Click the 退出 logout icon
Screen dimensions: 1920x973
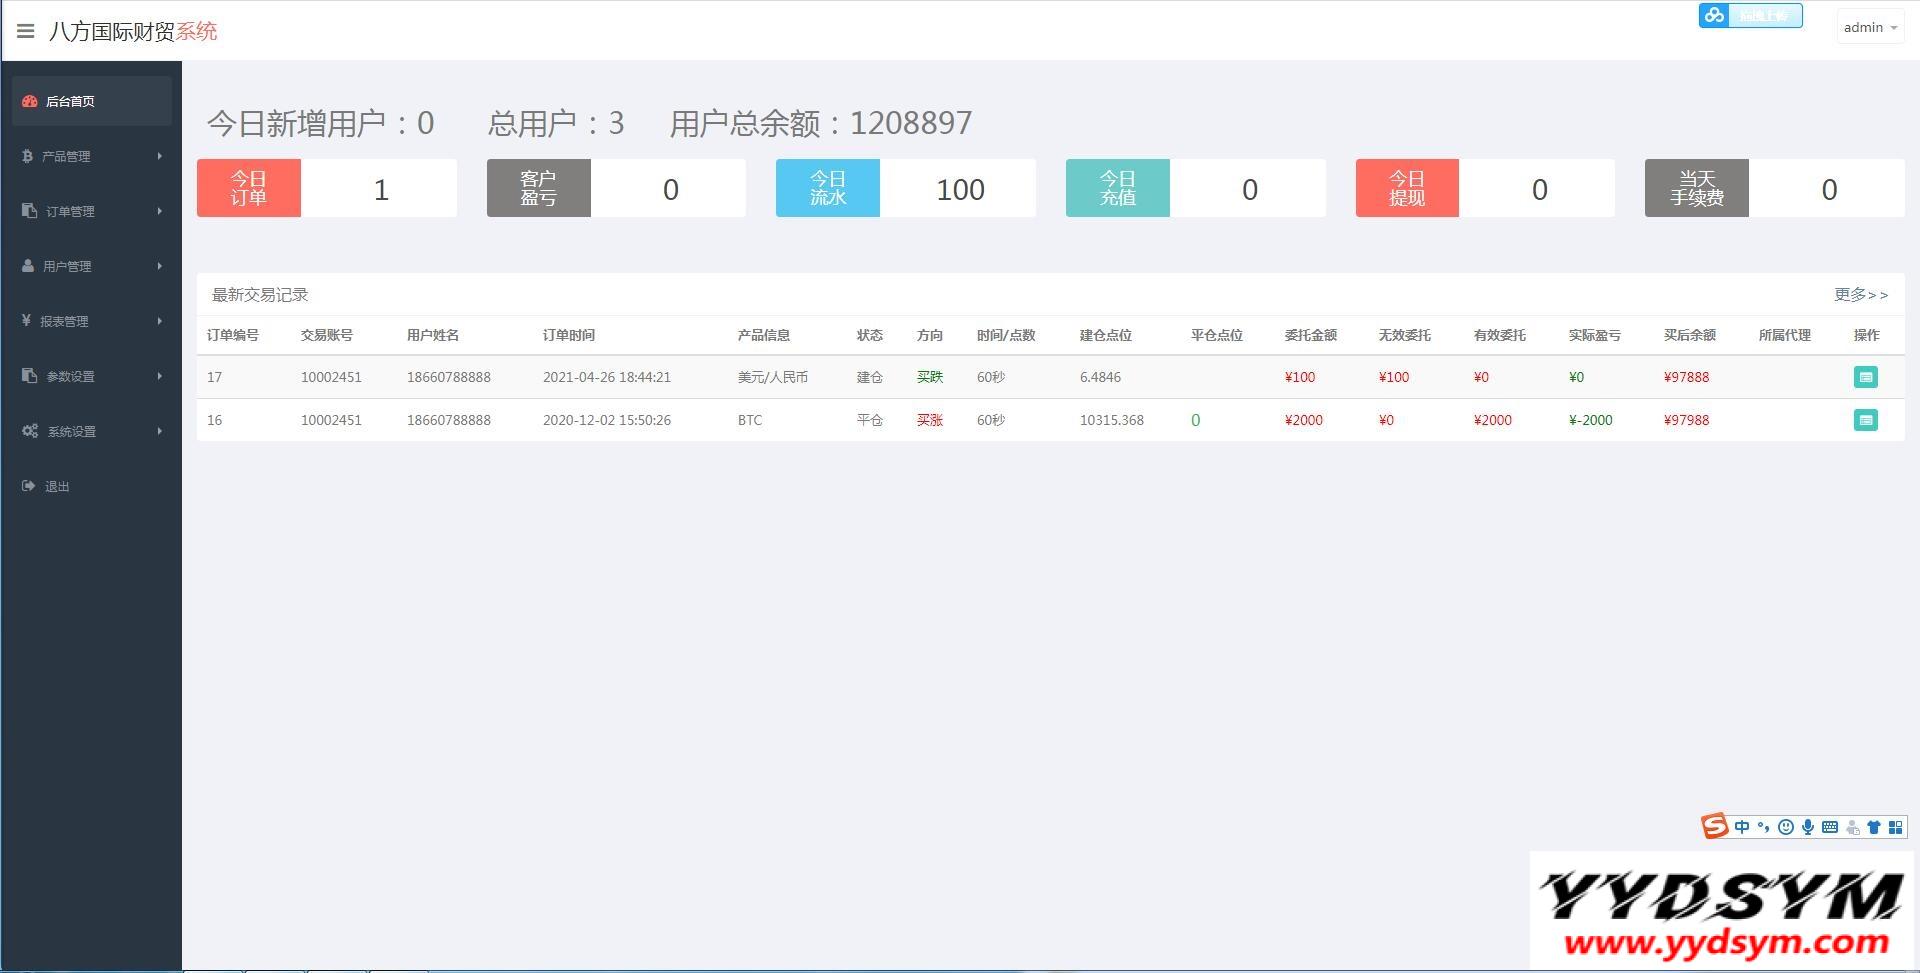pos(29,486)
